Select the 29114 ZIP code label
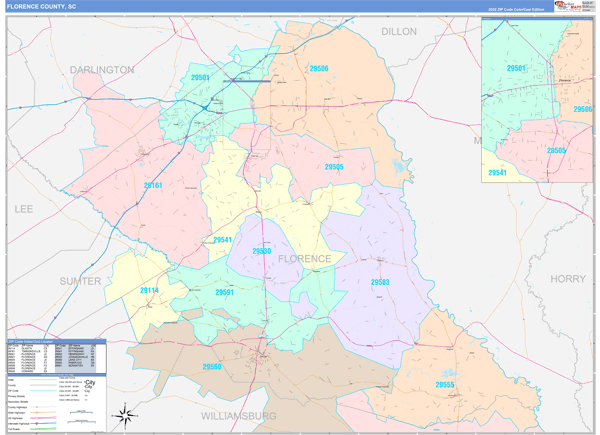 click(x=149, y=290)
